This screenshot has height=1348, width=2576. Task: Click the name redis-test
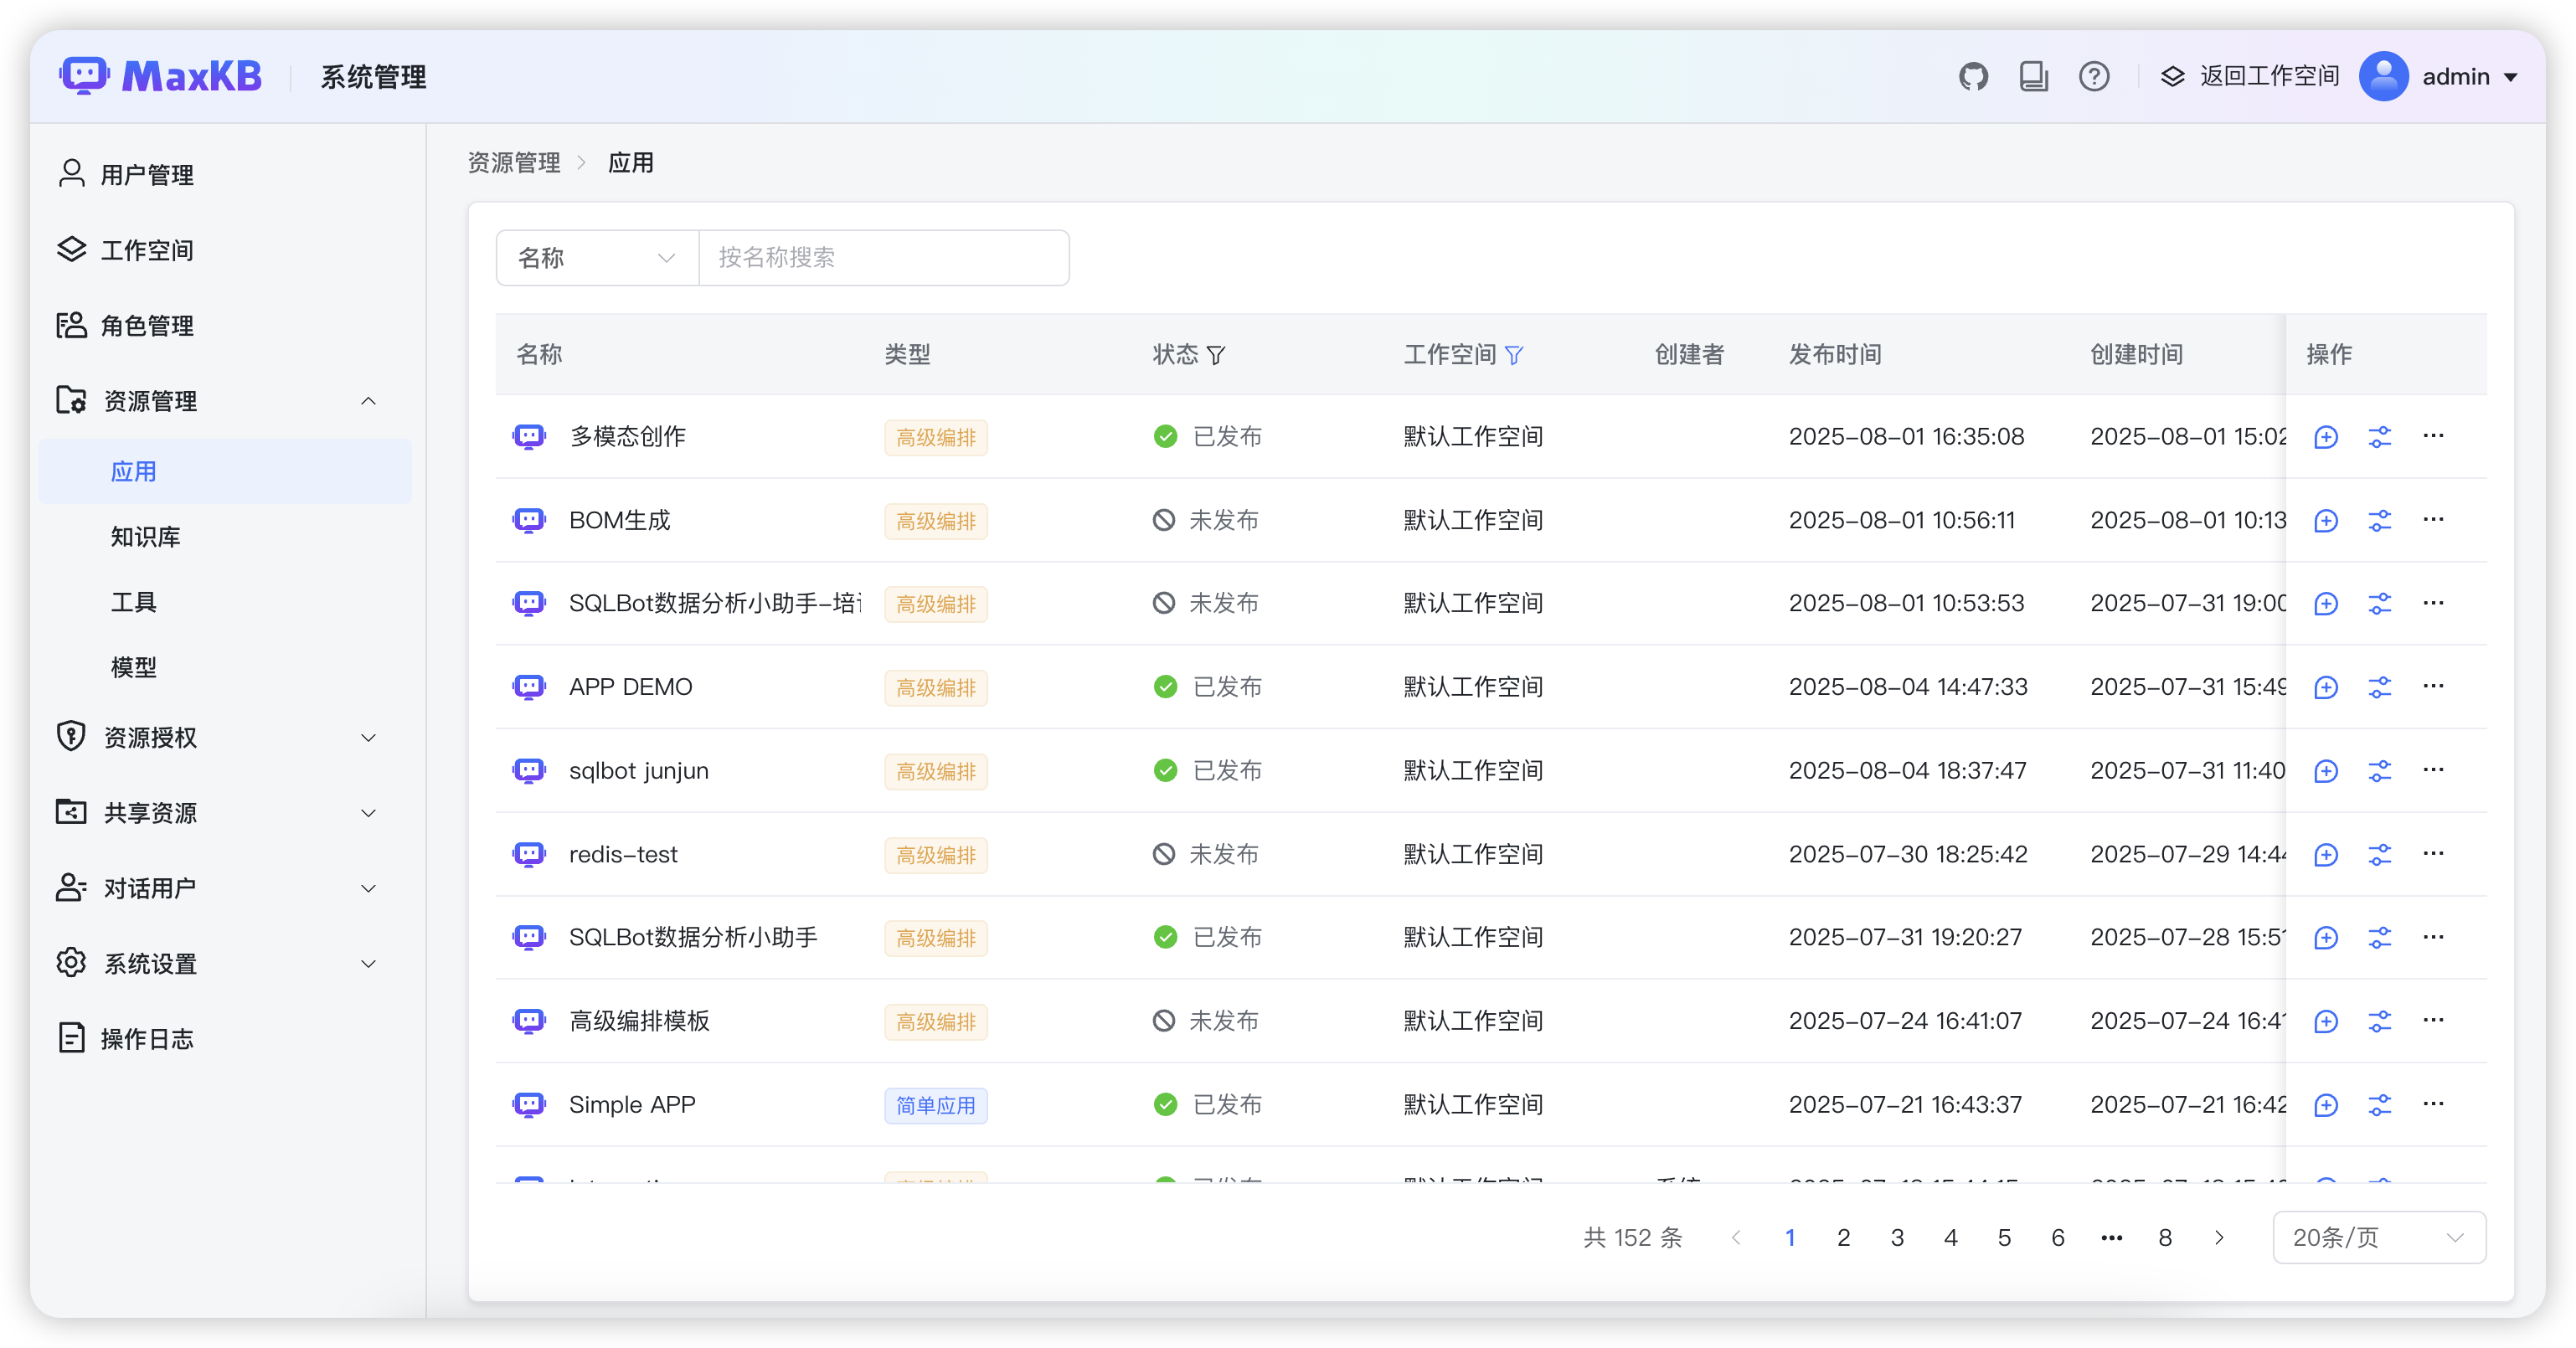[623, 855]
